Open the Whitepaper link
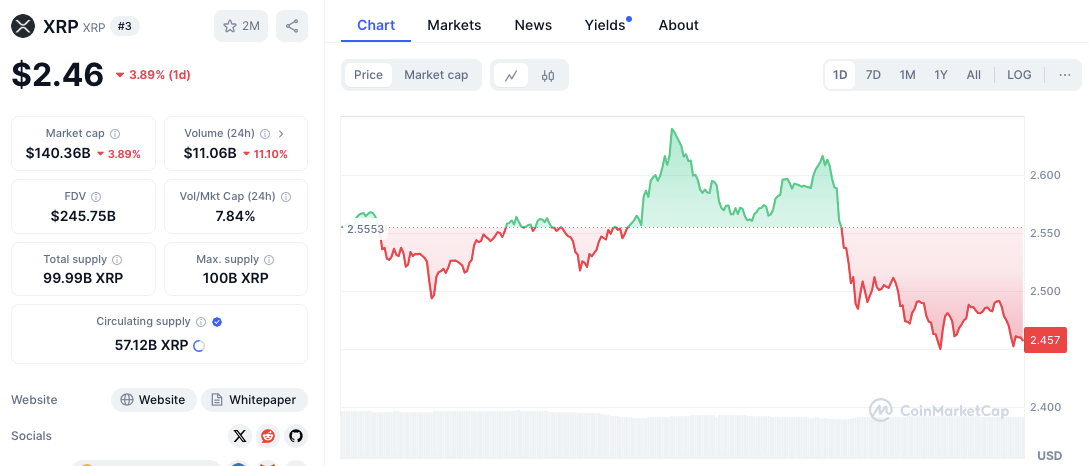1089x466 pixels. coord(254,400)
